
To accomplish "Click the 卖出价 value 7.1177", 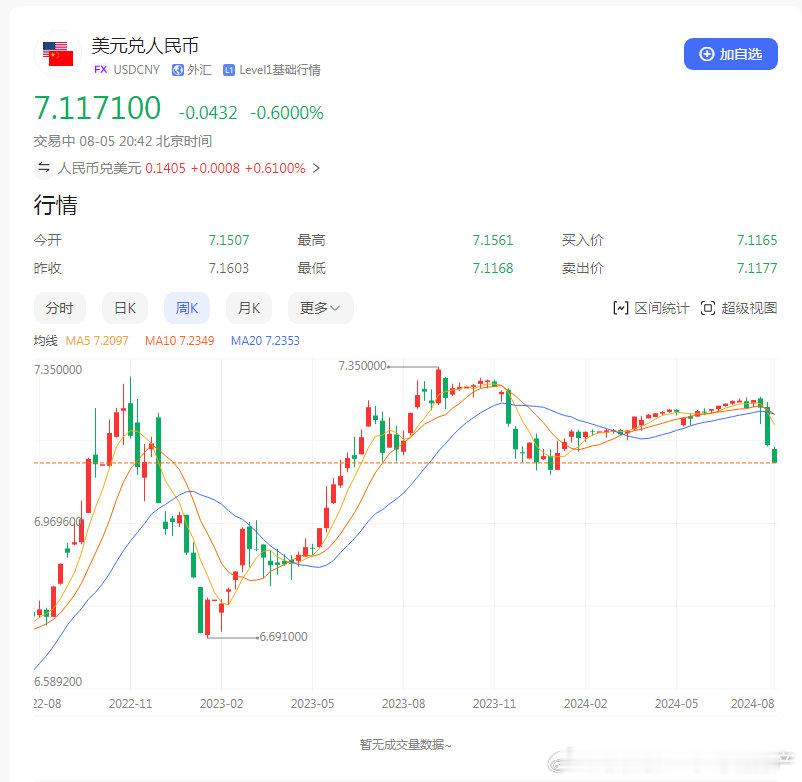I will (x=757, y=268).
